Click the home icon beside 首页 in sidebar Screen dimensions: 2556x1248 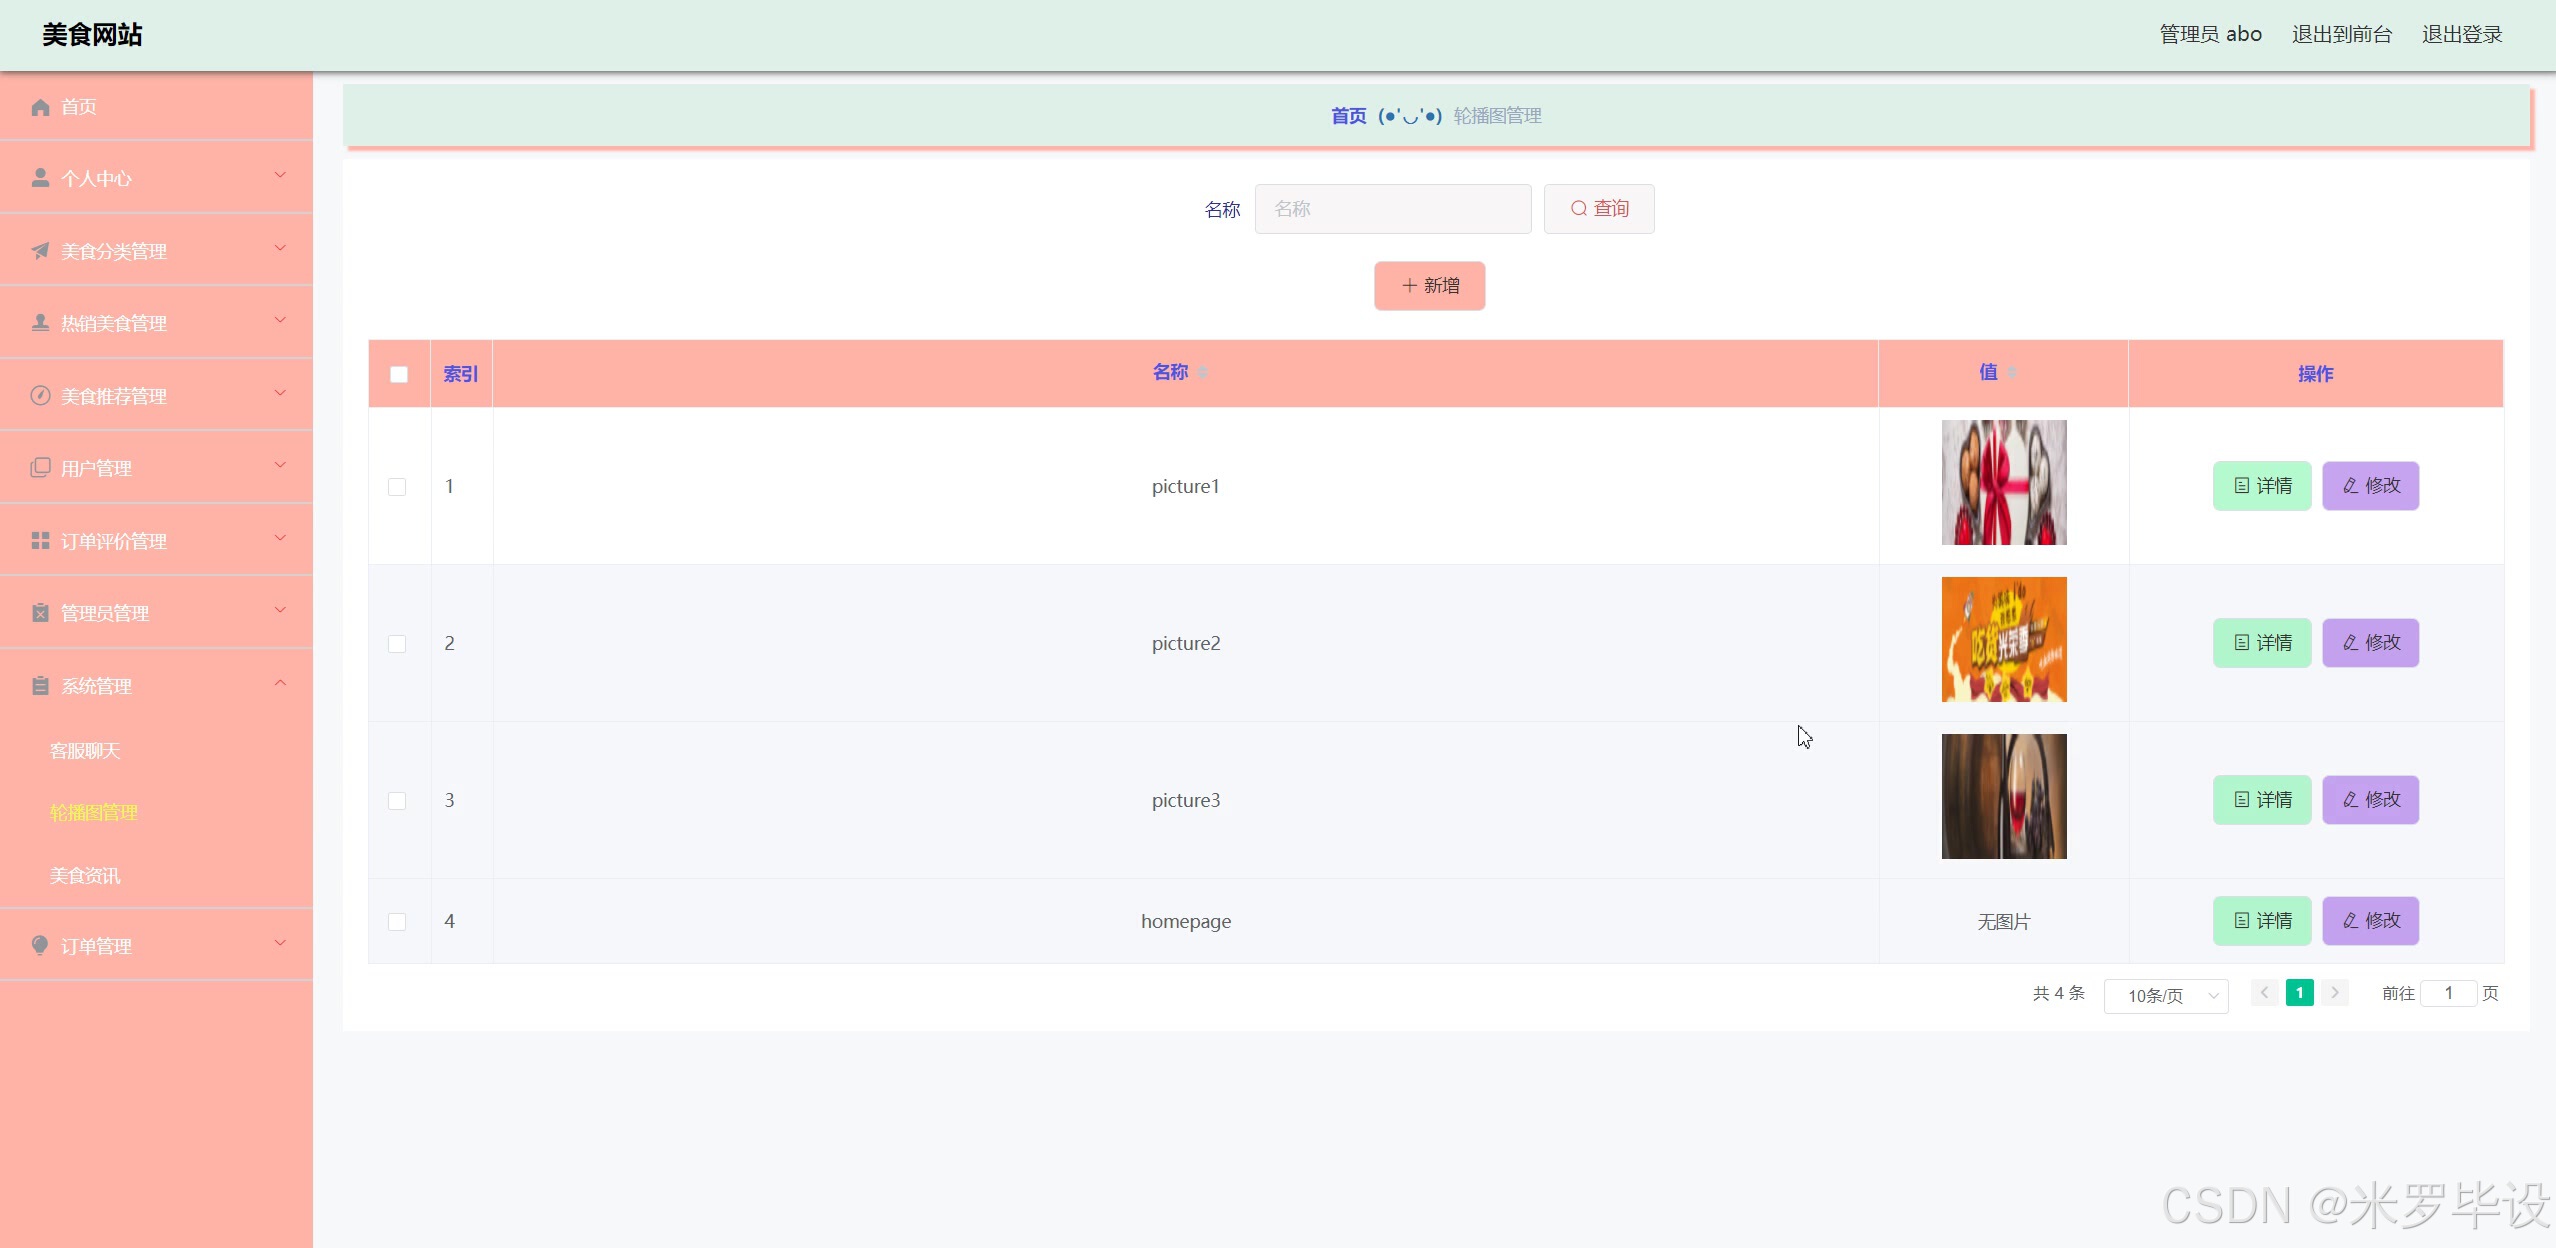tap(40, 107)
